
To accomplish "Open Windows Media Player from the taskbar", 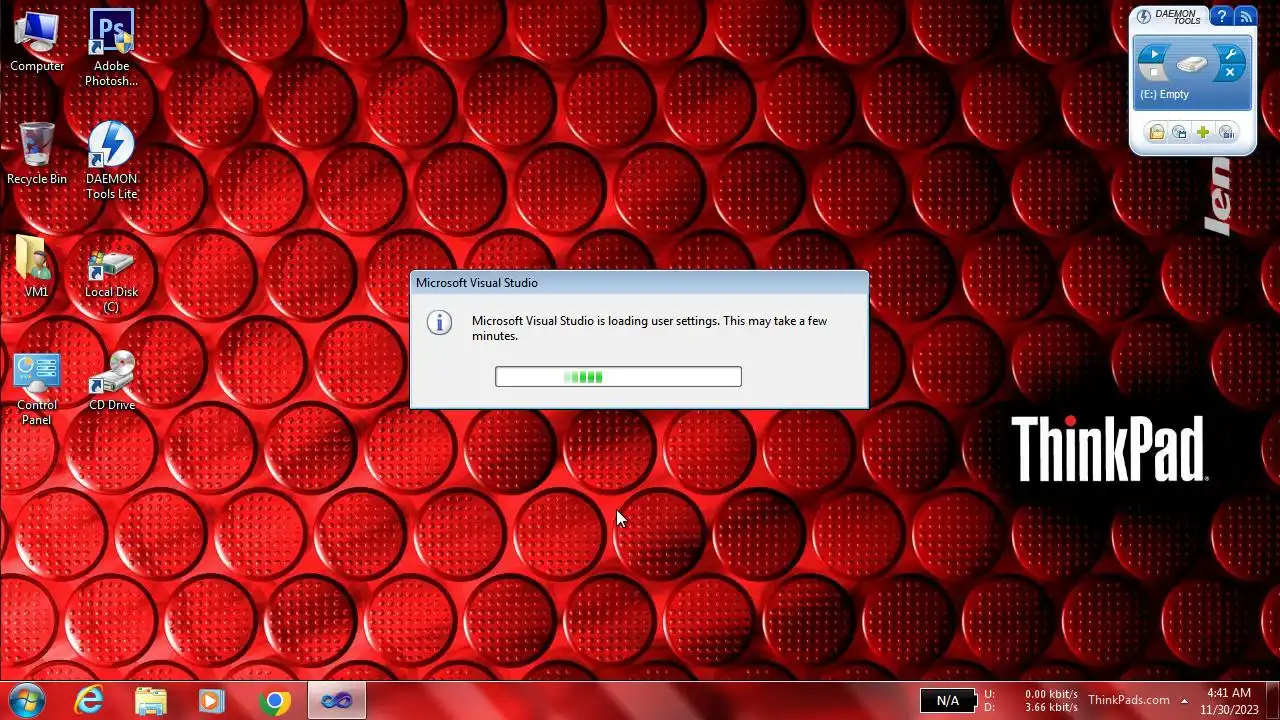I will [212, 701].
